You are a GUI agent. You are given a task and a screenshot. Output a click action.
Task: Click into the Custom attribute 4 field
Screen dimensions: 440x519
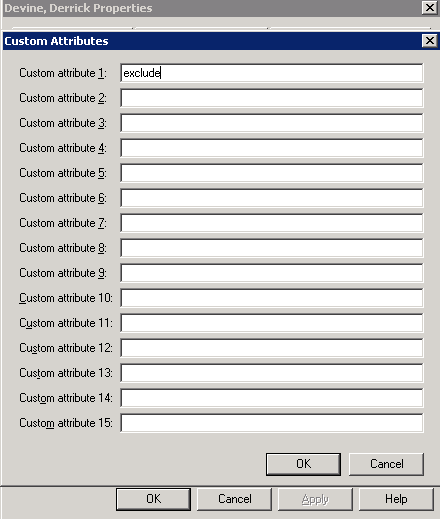click(x=272, y=148)
